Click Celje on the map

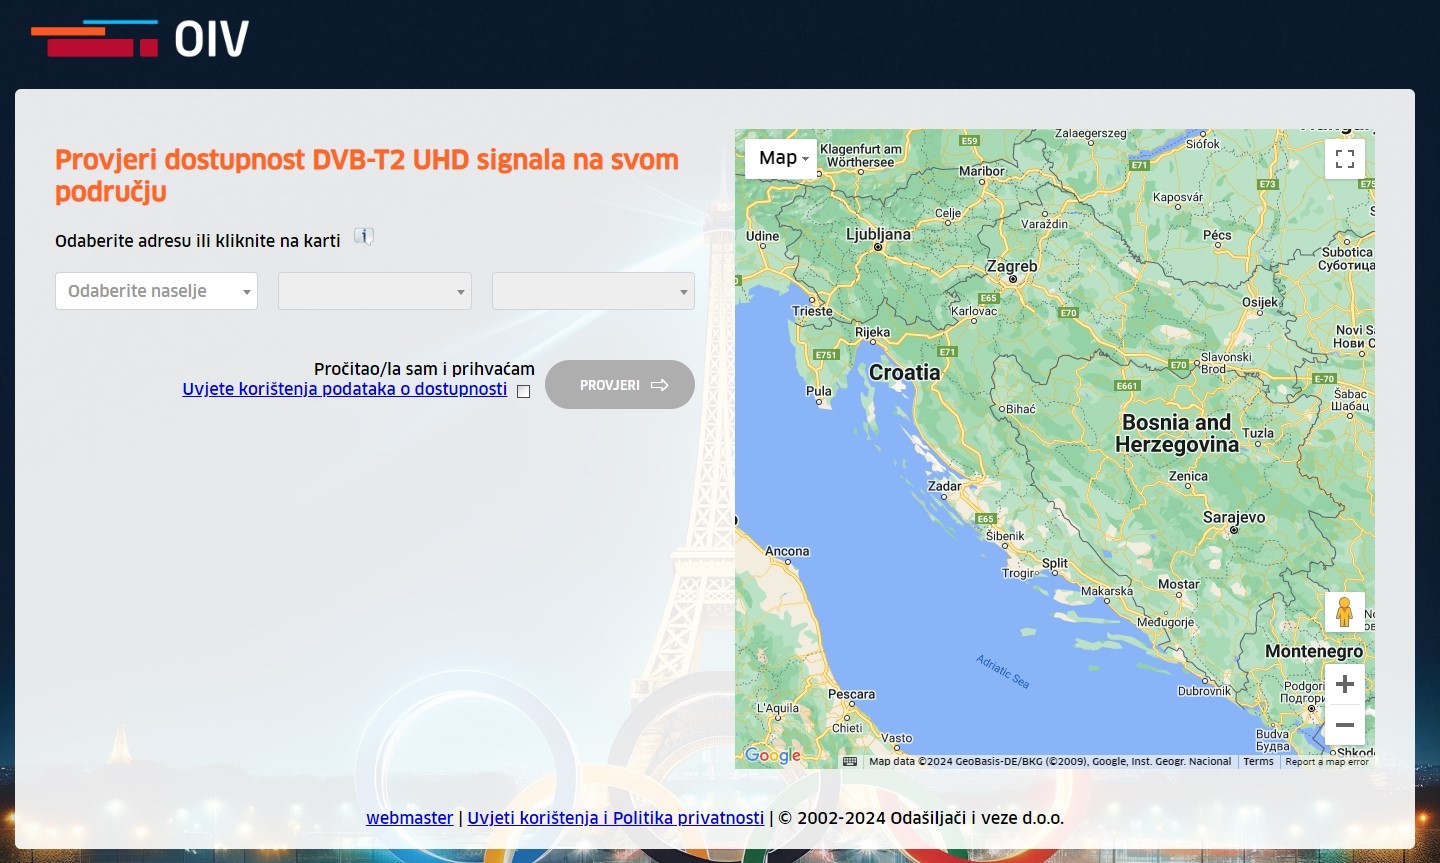coord(948,213)
